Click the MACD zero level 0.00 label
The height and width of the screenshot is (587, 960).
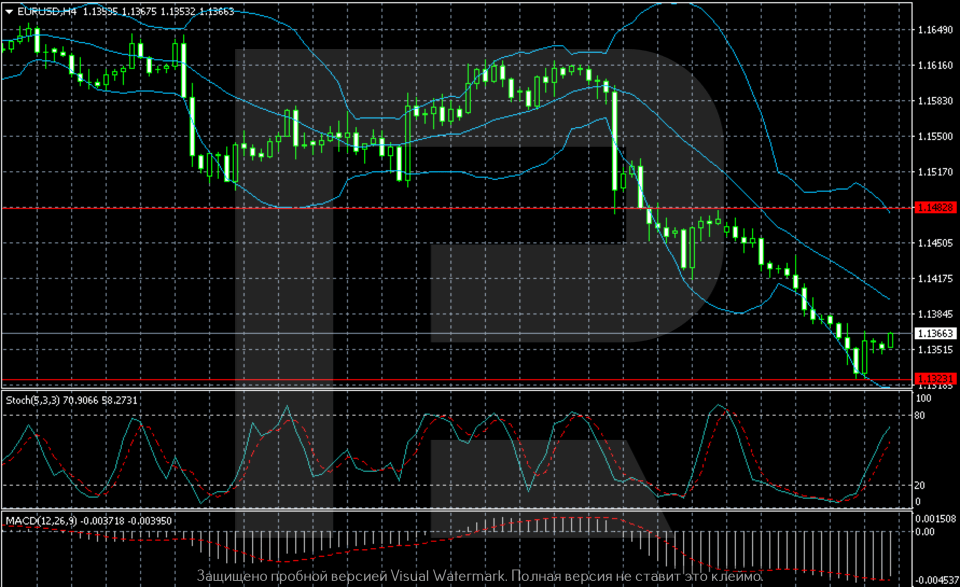[x=925, y=531]
